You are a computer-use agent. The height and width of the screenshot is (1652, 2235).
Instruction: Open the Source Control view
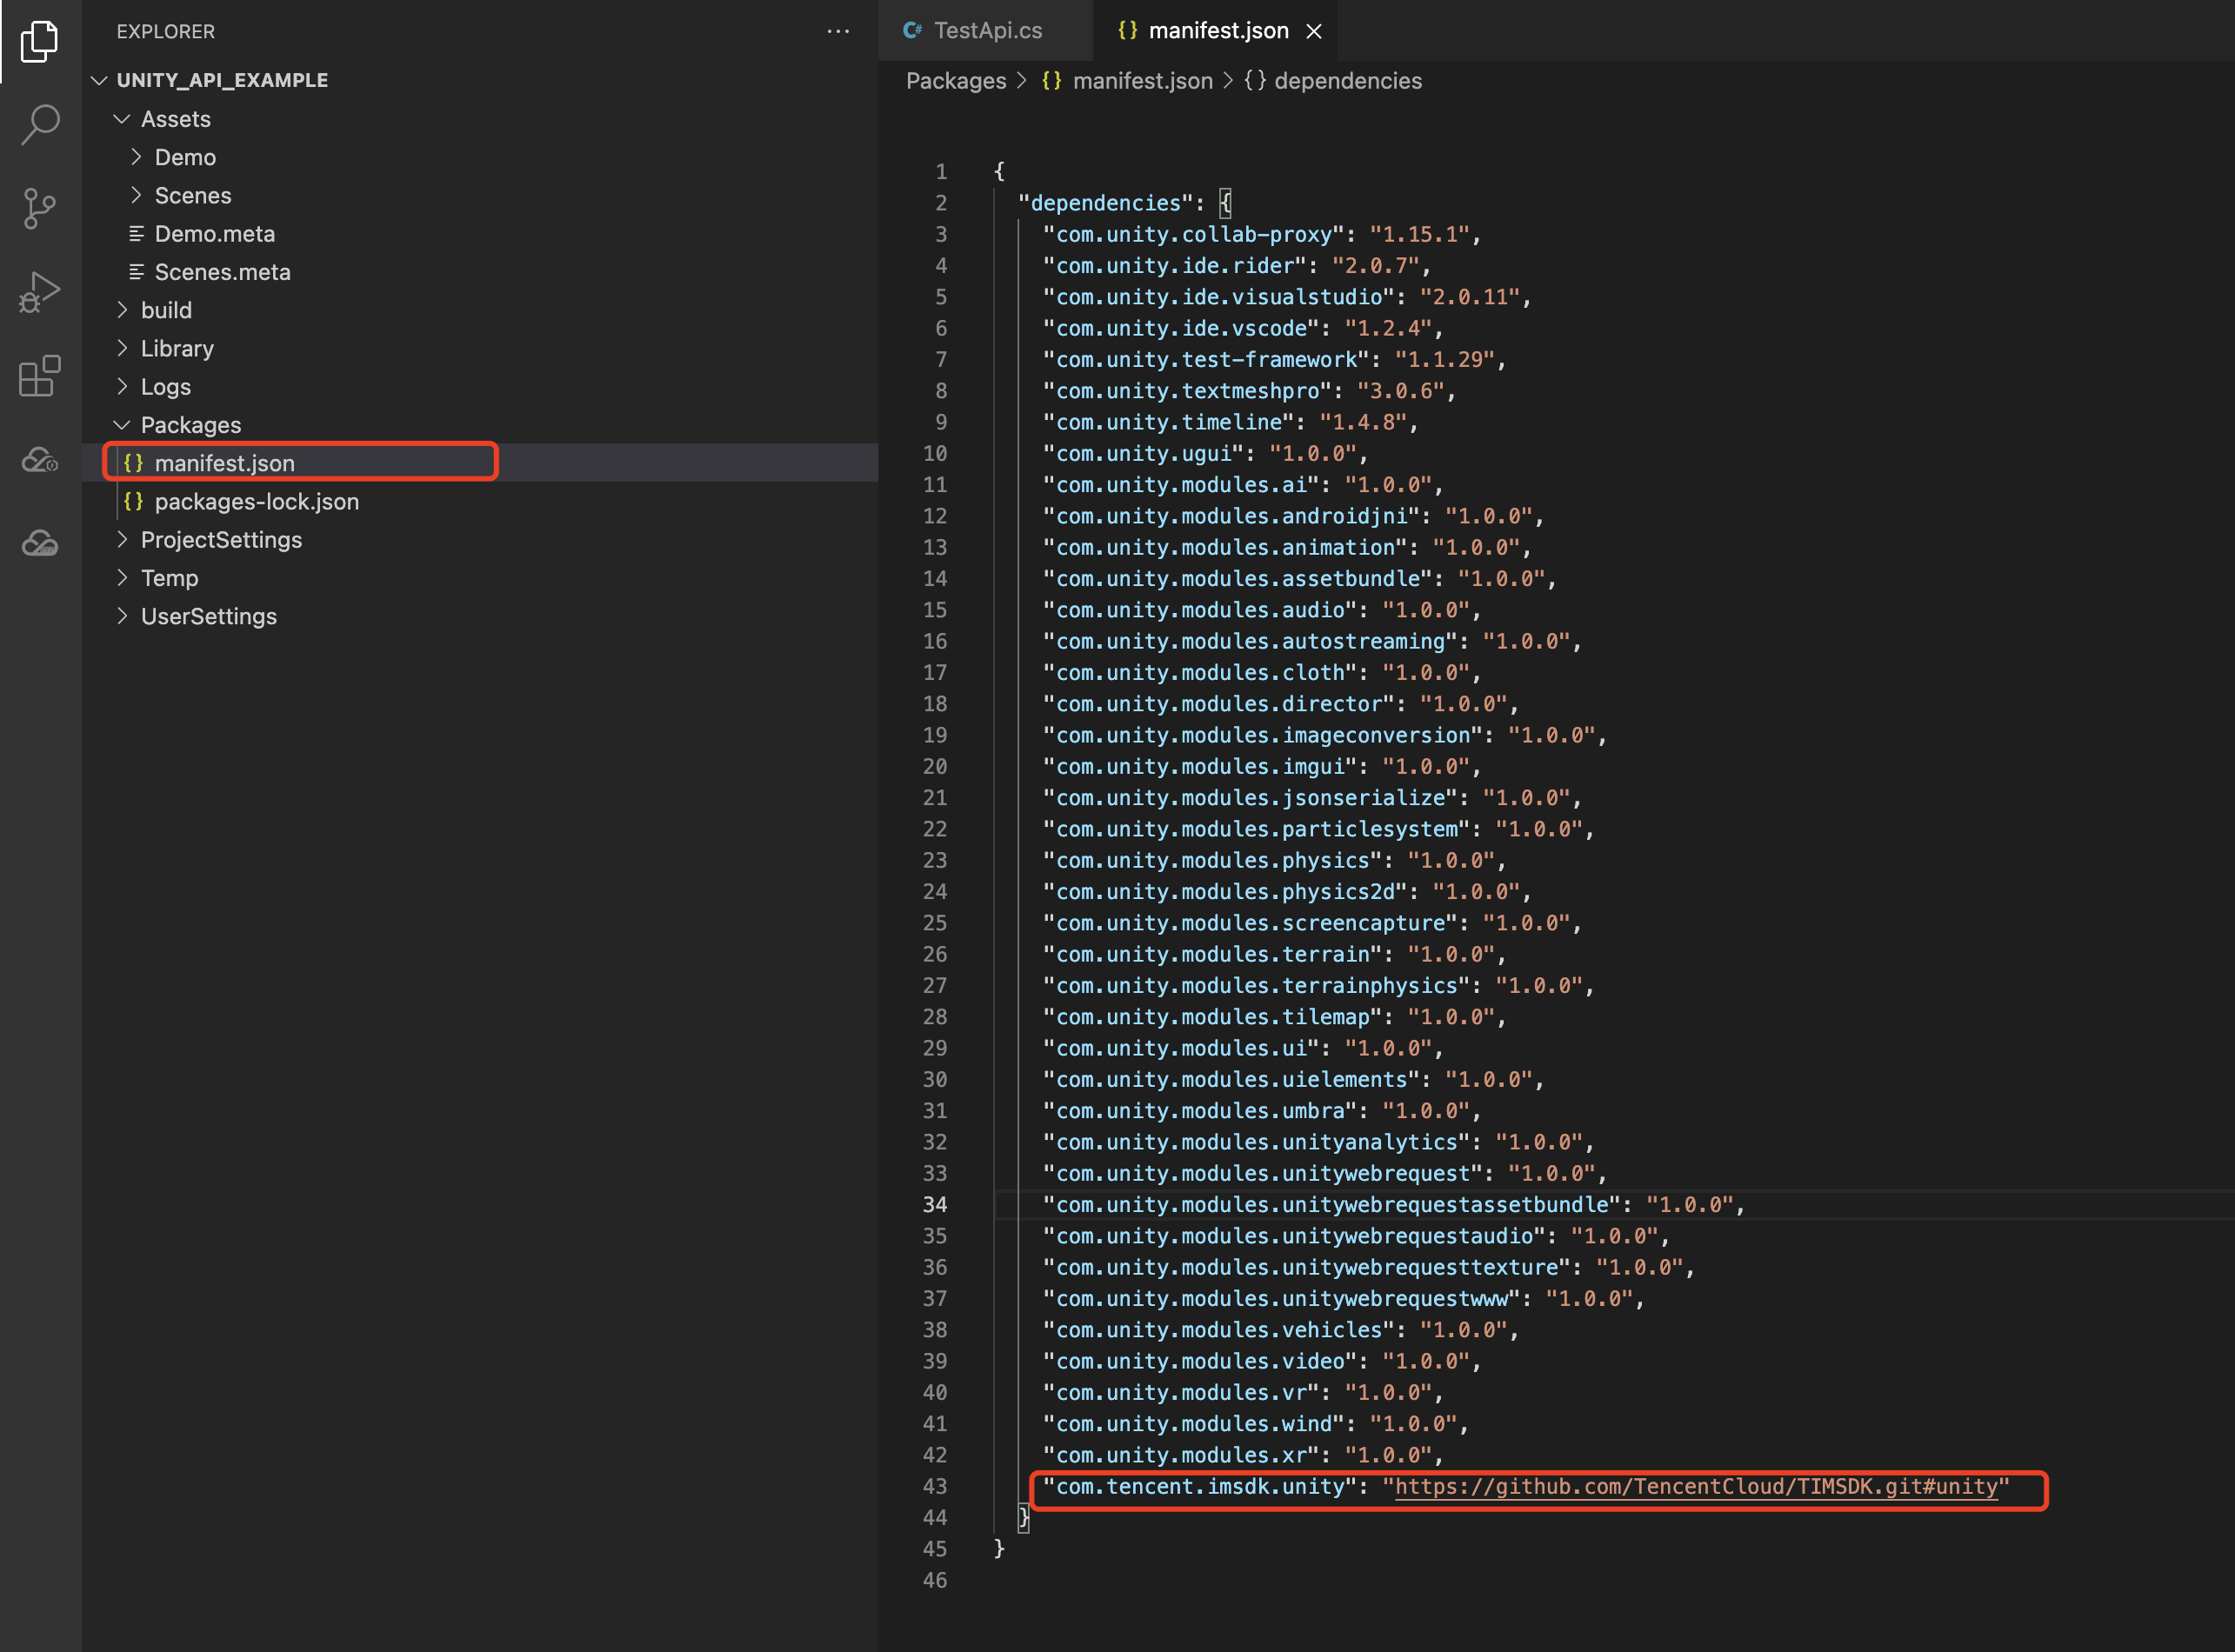click(x=40, y=208)
